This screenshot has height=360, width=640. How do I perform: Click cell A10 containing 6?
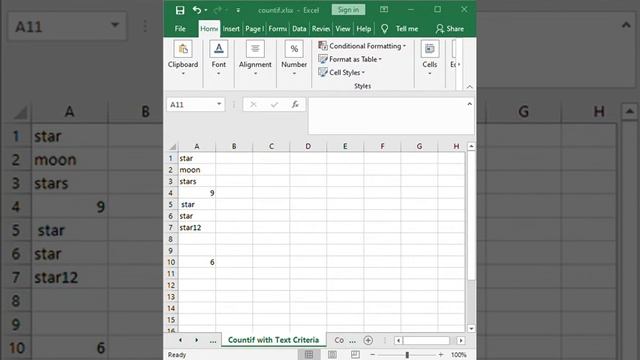coord(197,262)
